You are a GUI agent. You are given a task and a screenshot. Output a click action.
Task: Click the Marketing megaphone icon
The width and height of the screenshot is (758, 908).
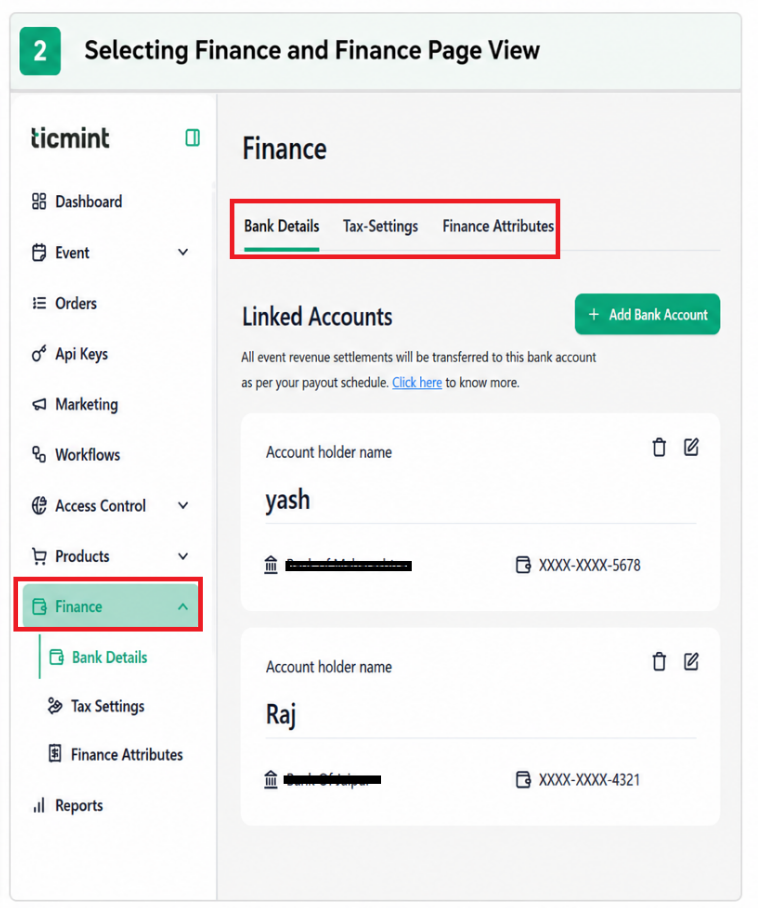pyautogui.click(x=39, y=404)
